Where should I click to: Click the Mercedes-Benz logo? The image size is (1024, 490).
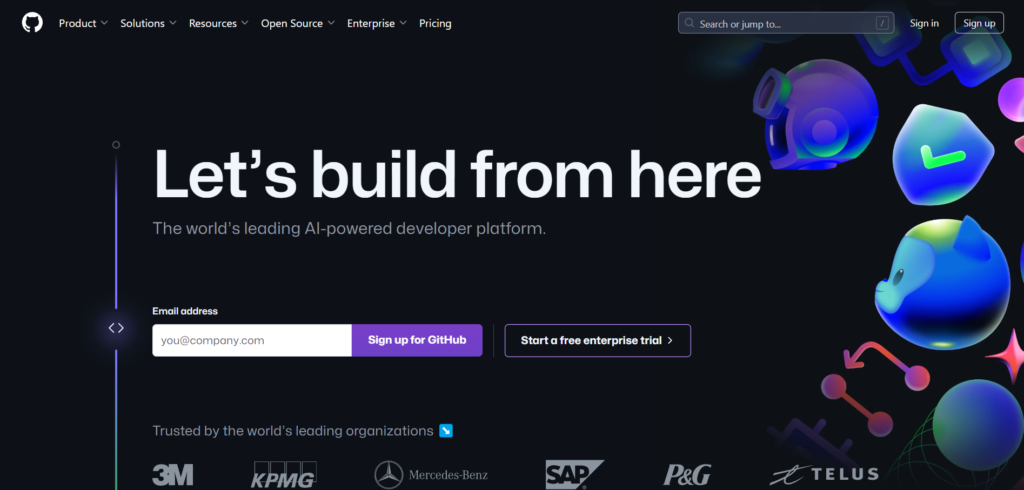tap(432, 474)
